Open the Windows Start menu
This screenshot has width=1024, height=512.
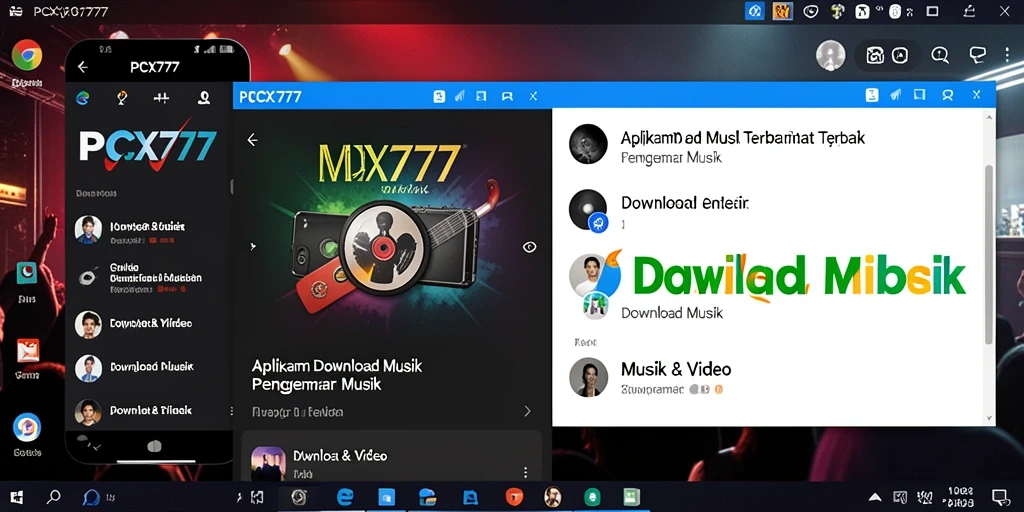16,497
